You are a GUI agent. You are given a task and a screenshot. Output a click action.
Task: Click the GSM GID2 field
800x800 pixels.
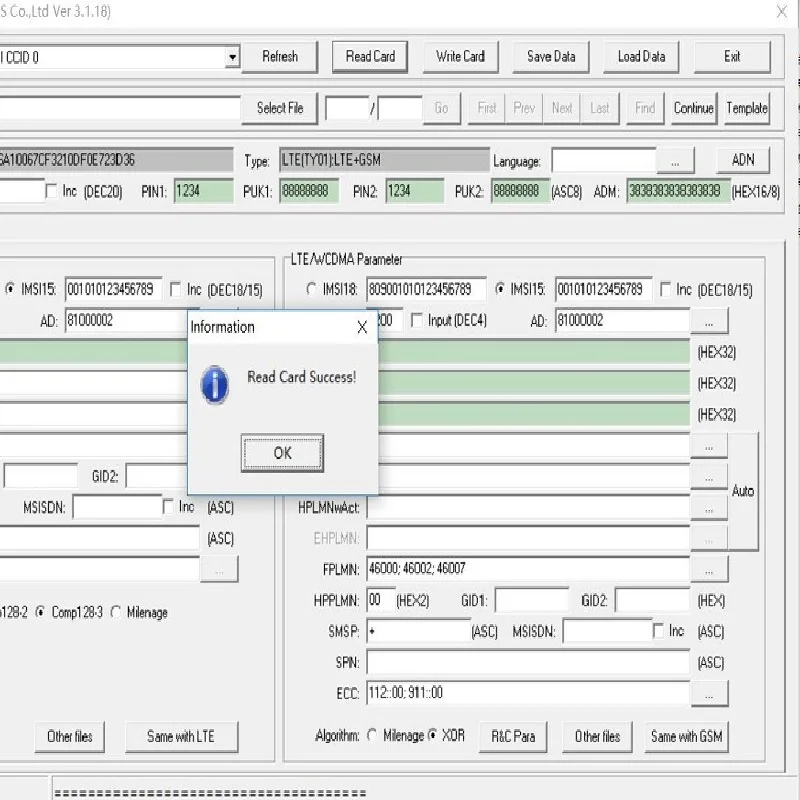[x=157, y=476]
